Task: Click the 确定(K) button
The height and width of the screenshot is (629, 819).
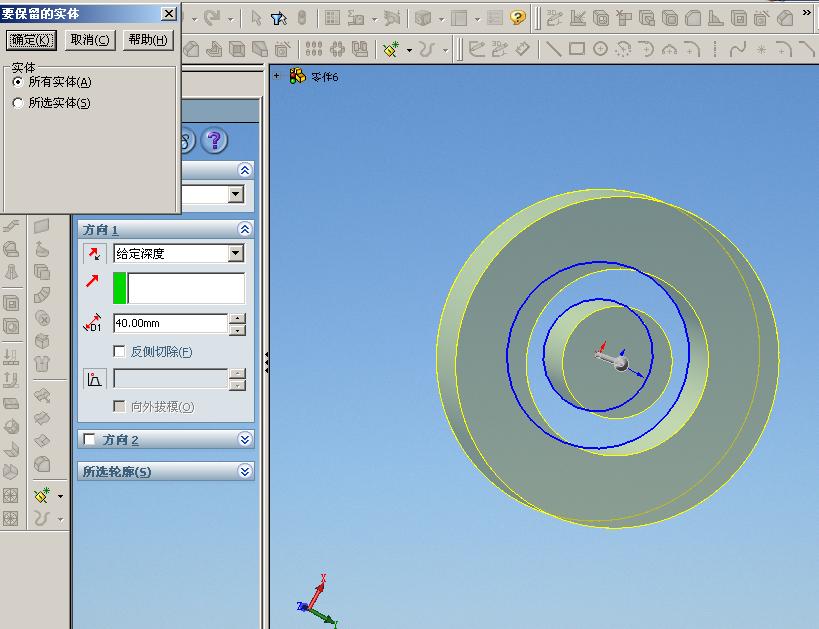Action: click(31, 40)
